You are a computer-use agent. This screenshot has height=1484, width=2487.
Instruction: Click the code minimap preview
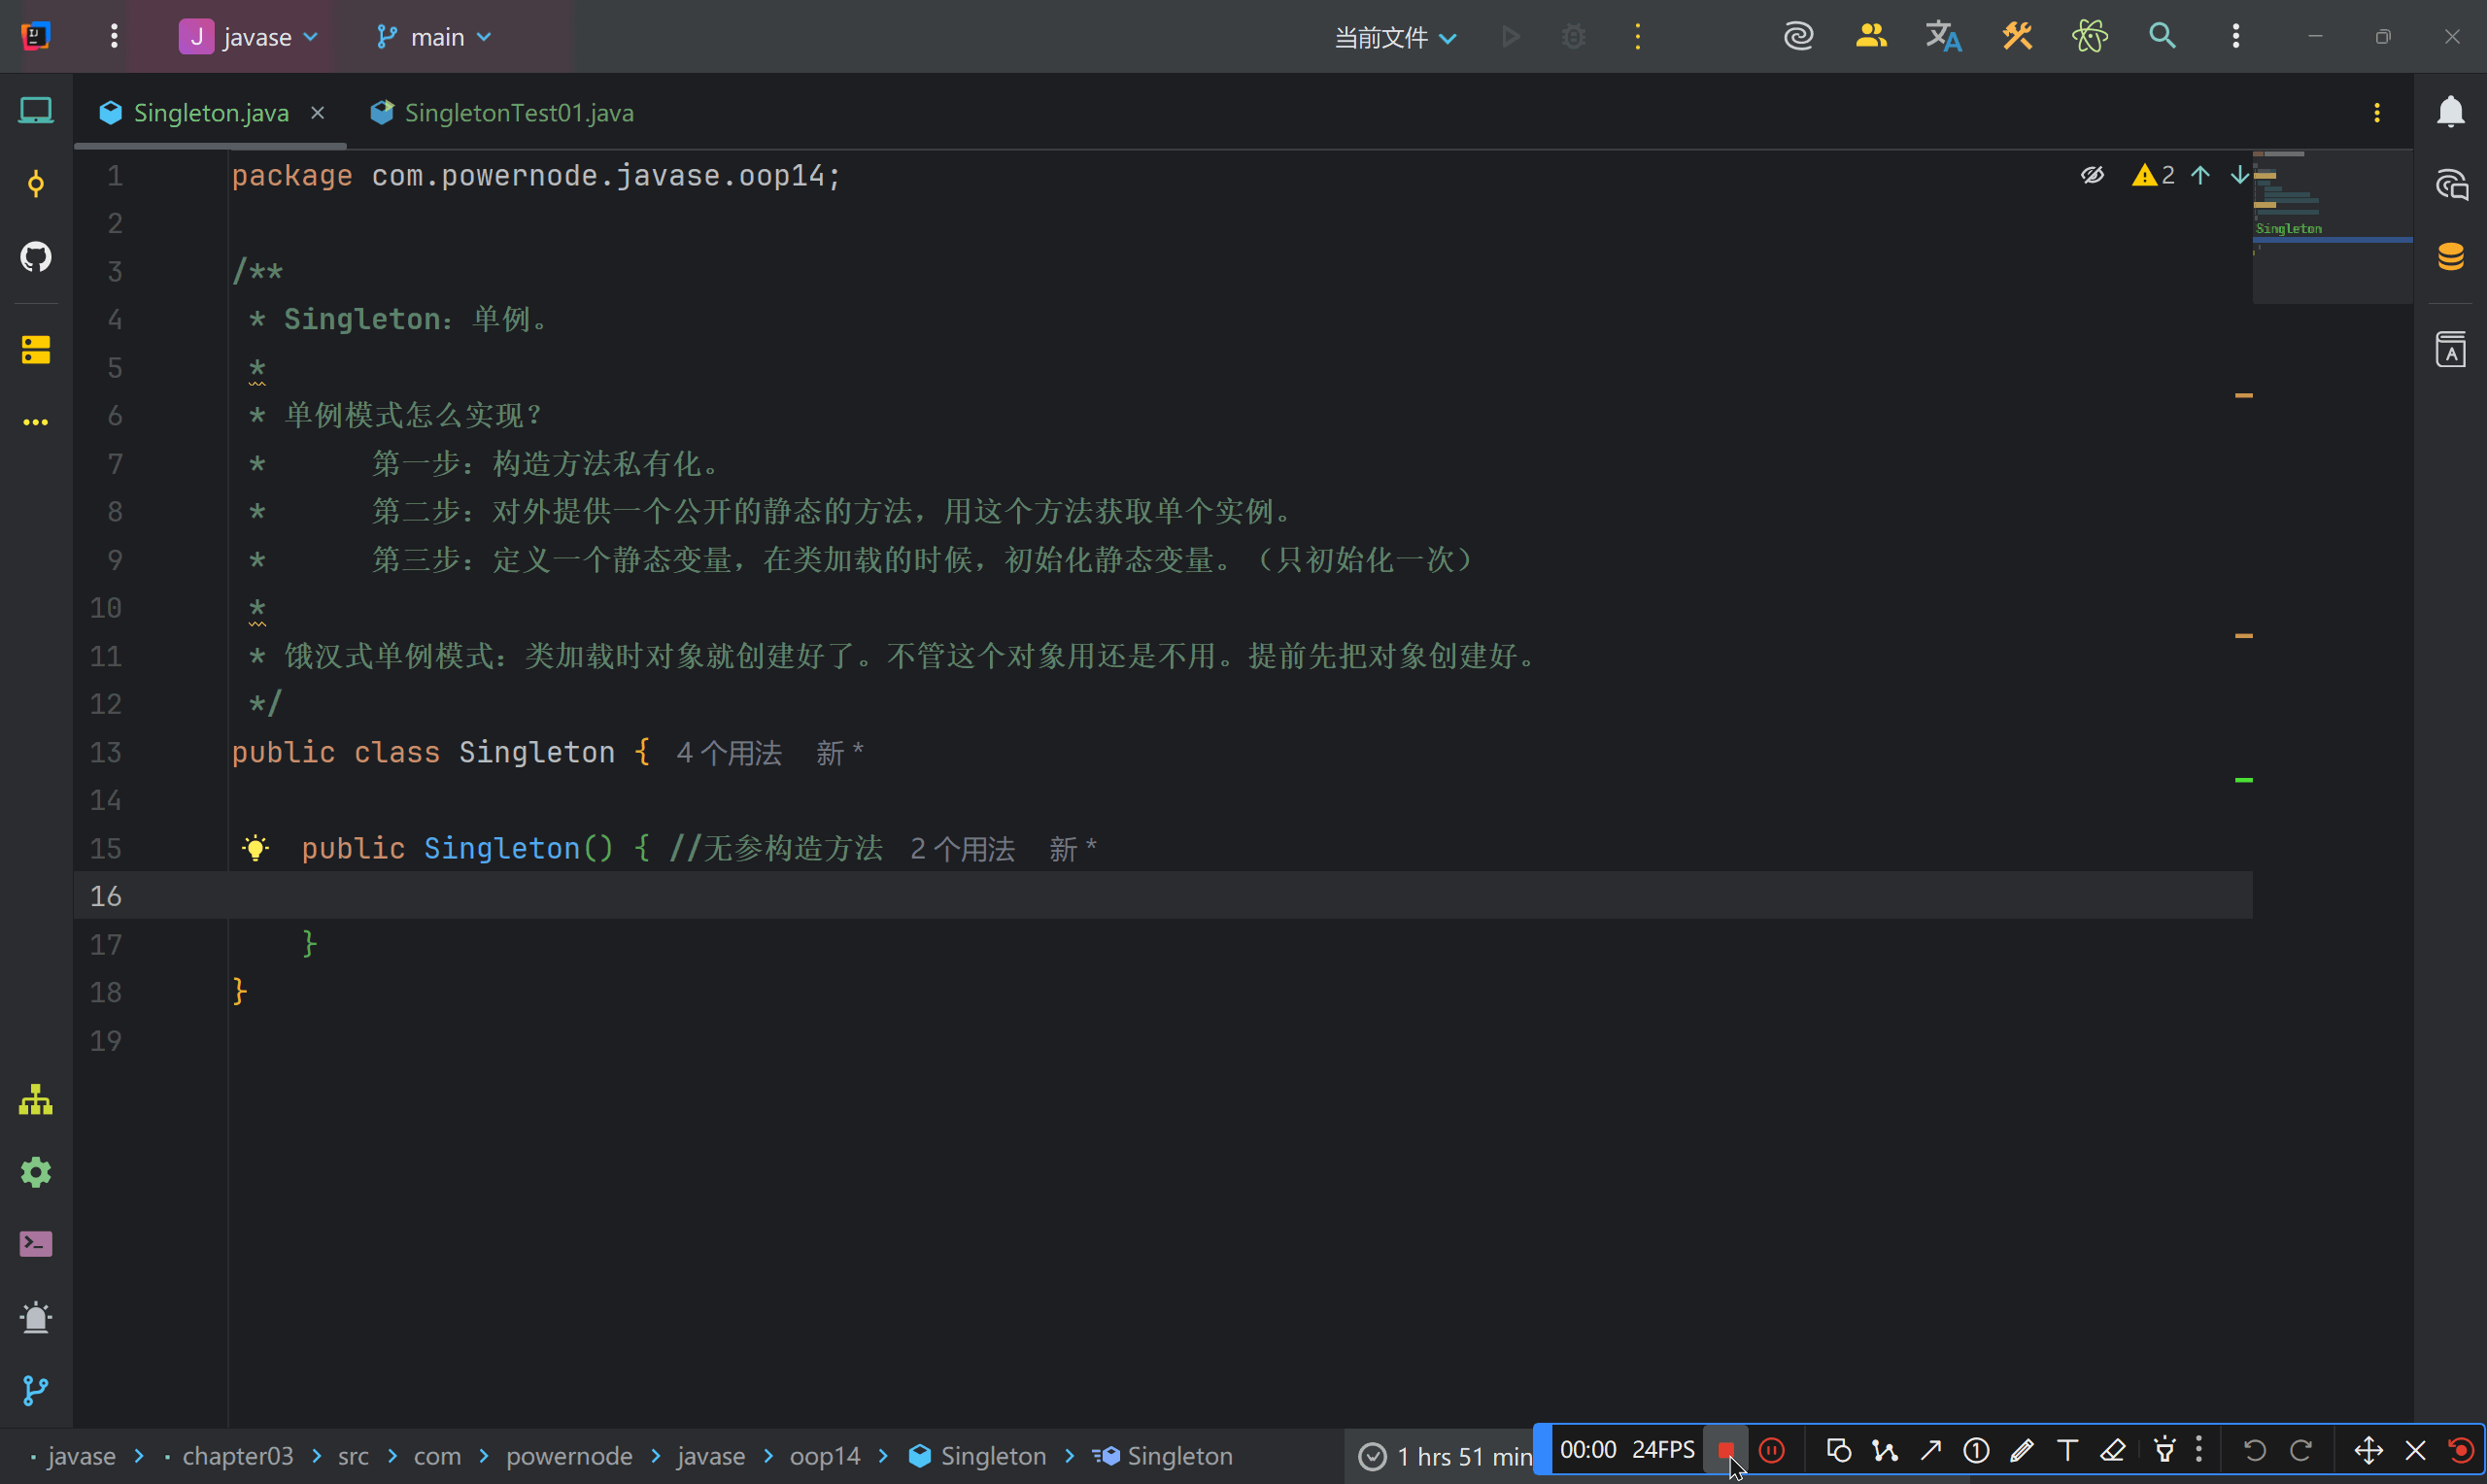pyautogui.click(x=2331, y=225)
